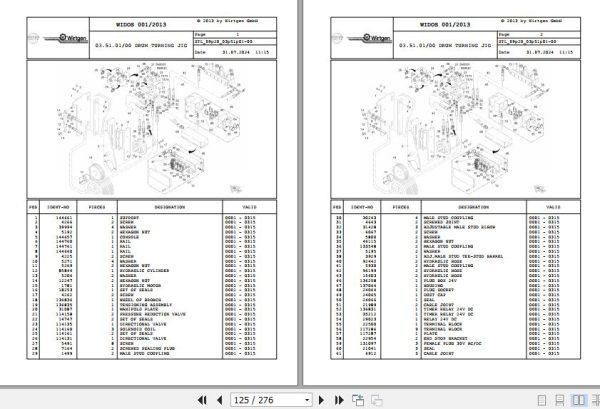Click the exploded parts diagram on right page

[455, 129]
